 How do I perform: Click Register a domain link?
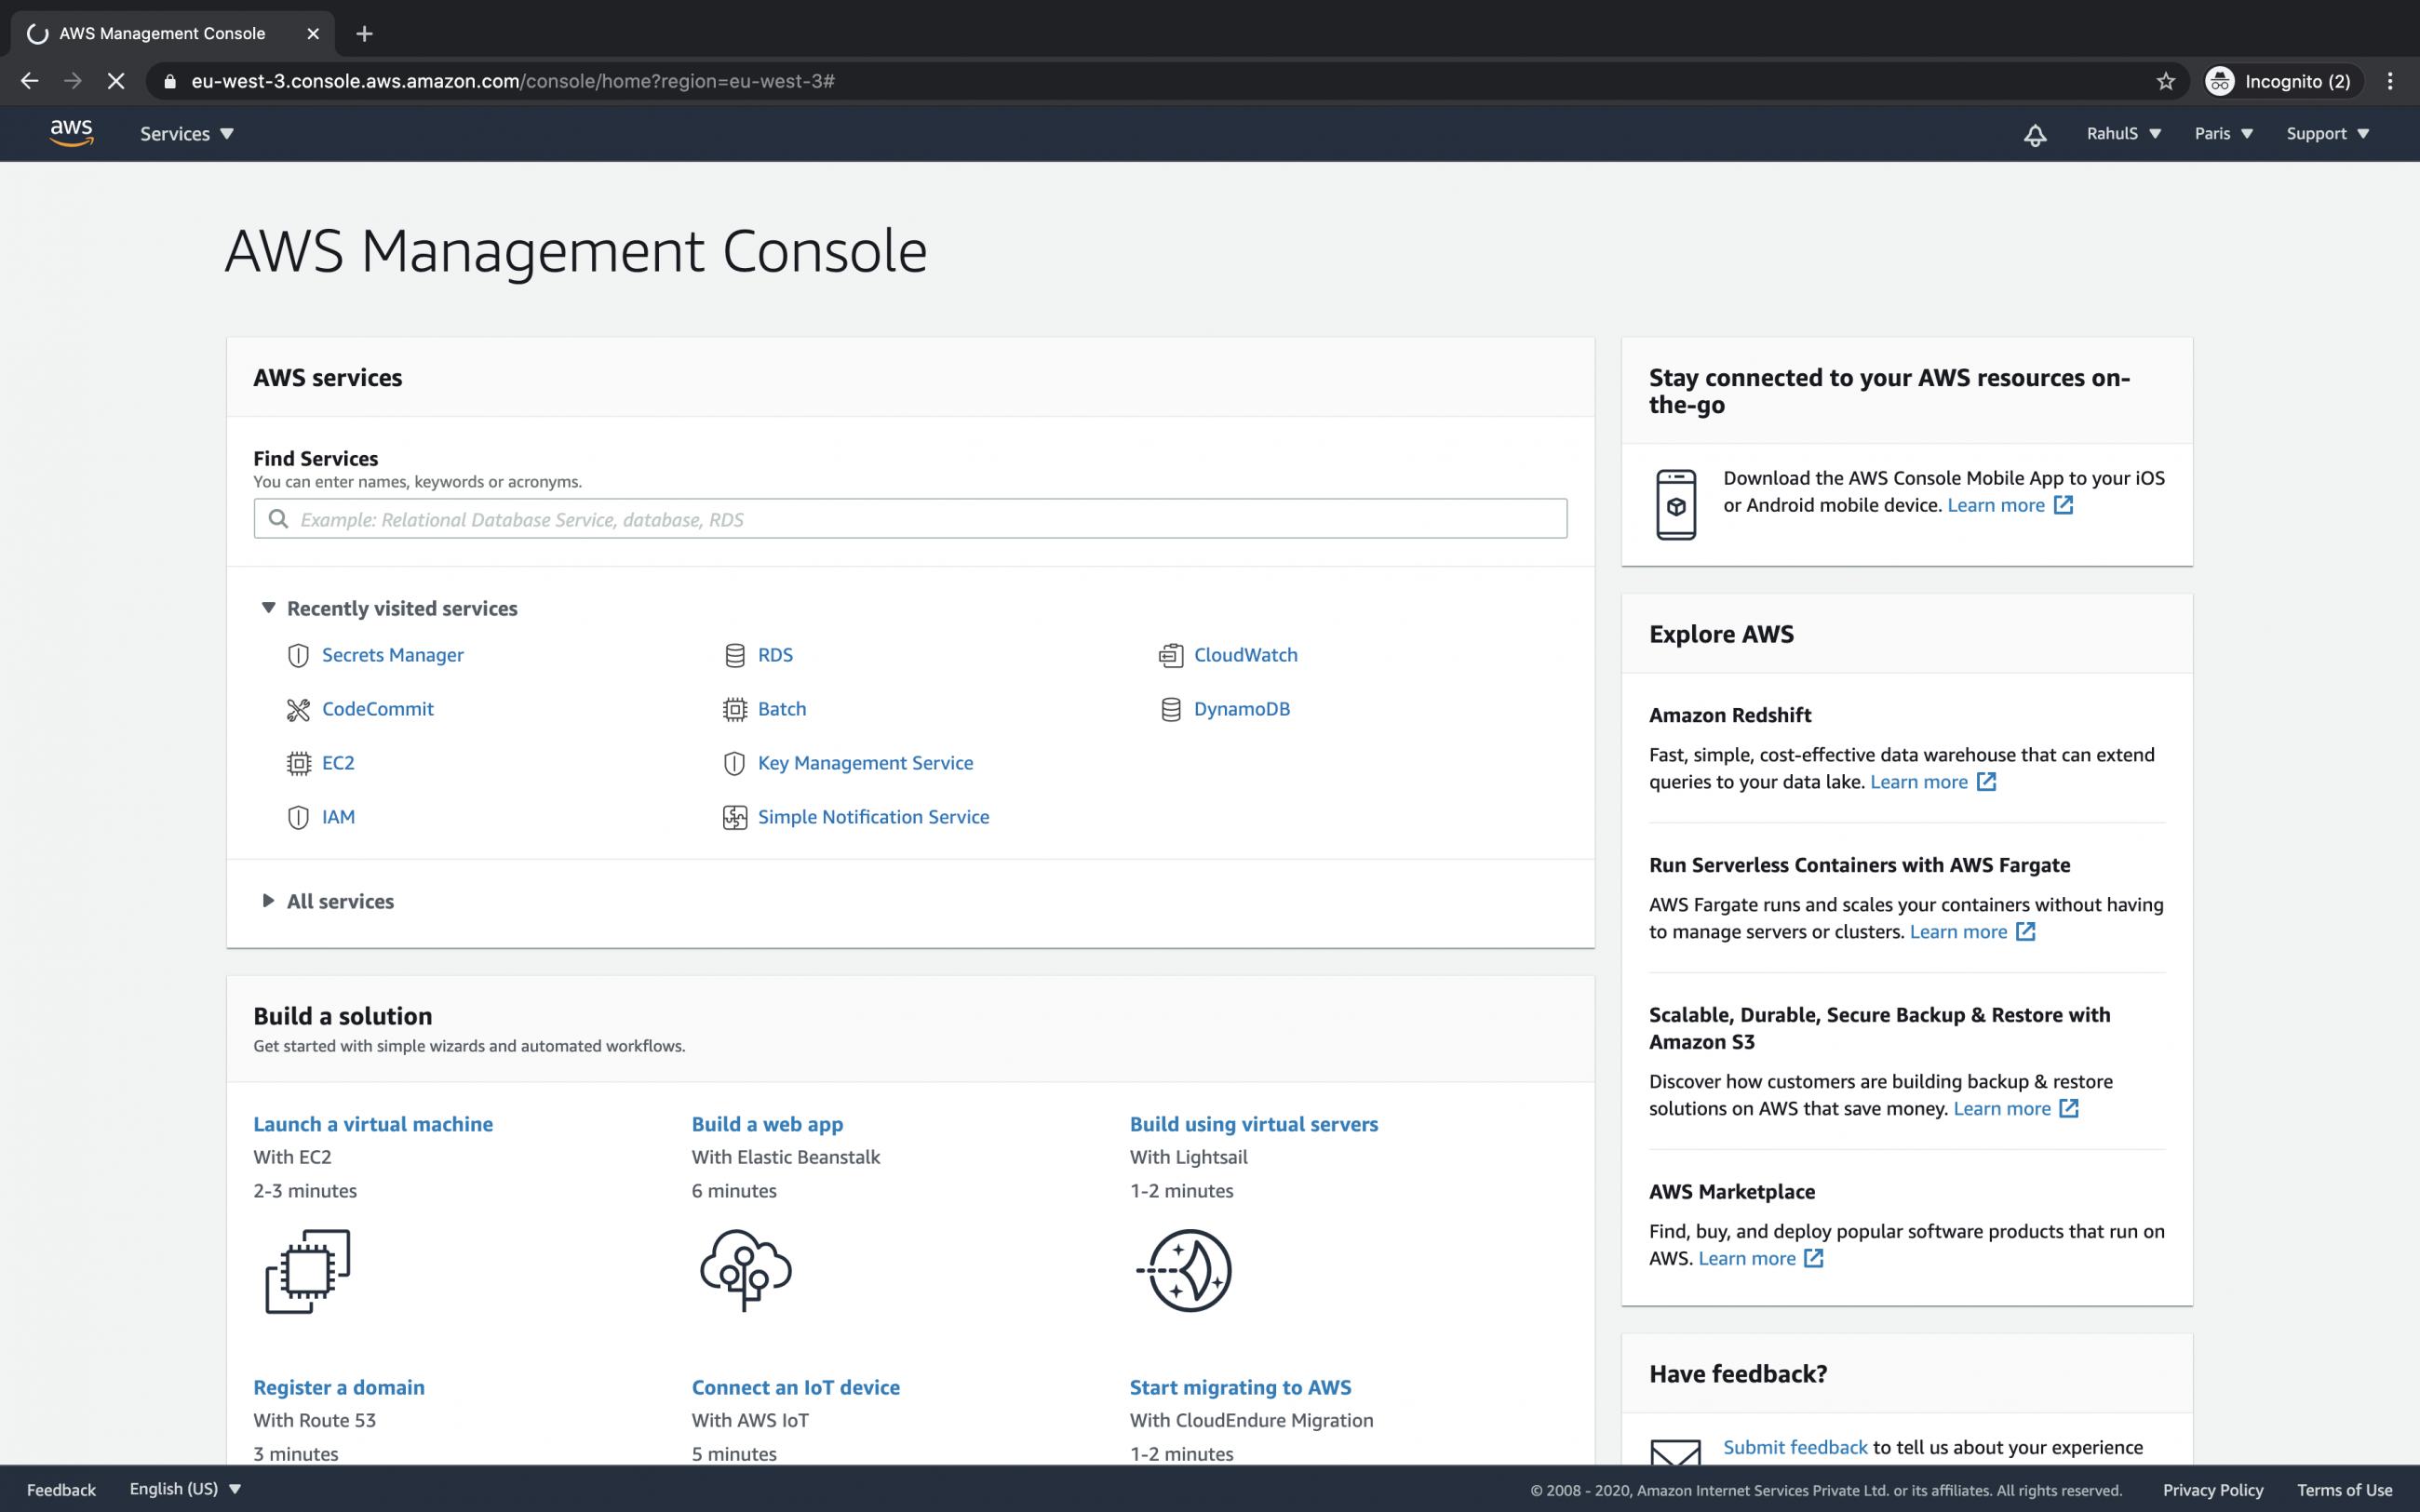tap(339, 1387)
